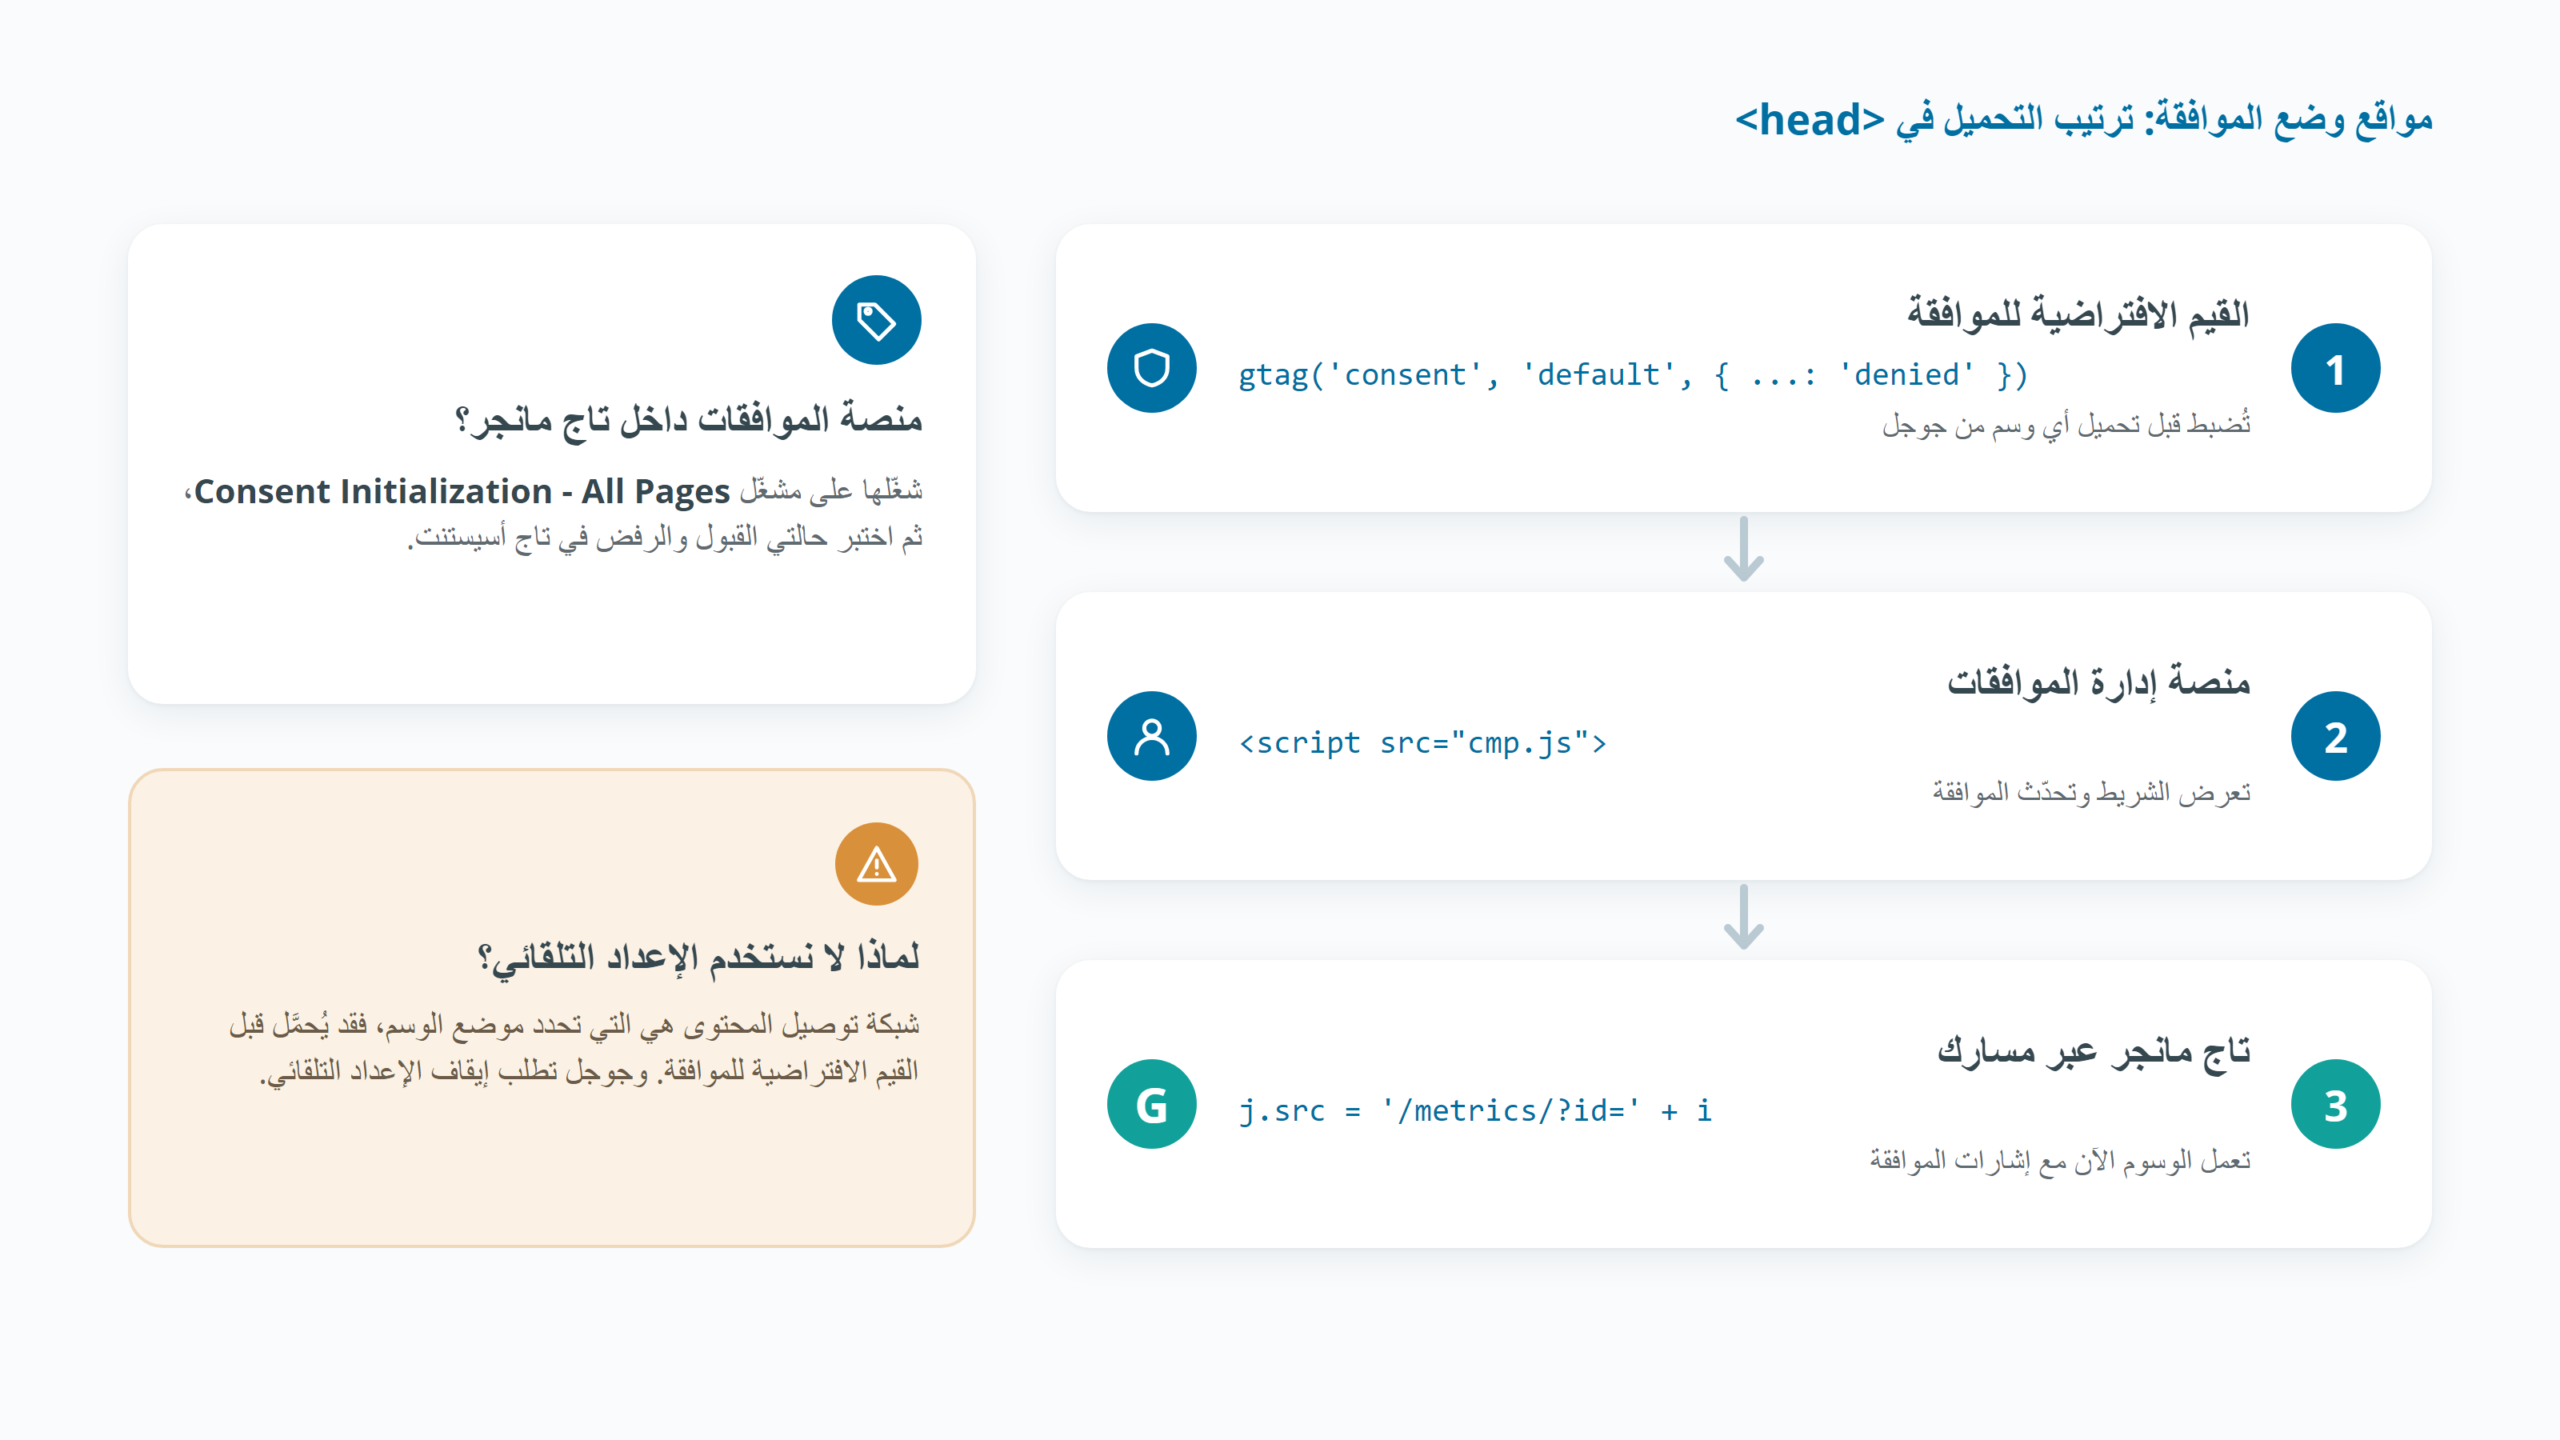The height and width of the screenshot is (1440, 2560).
Task: Click the slide title containing <head>
Action: pos(2083,120)
